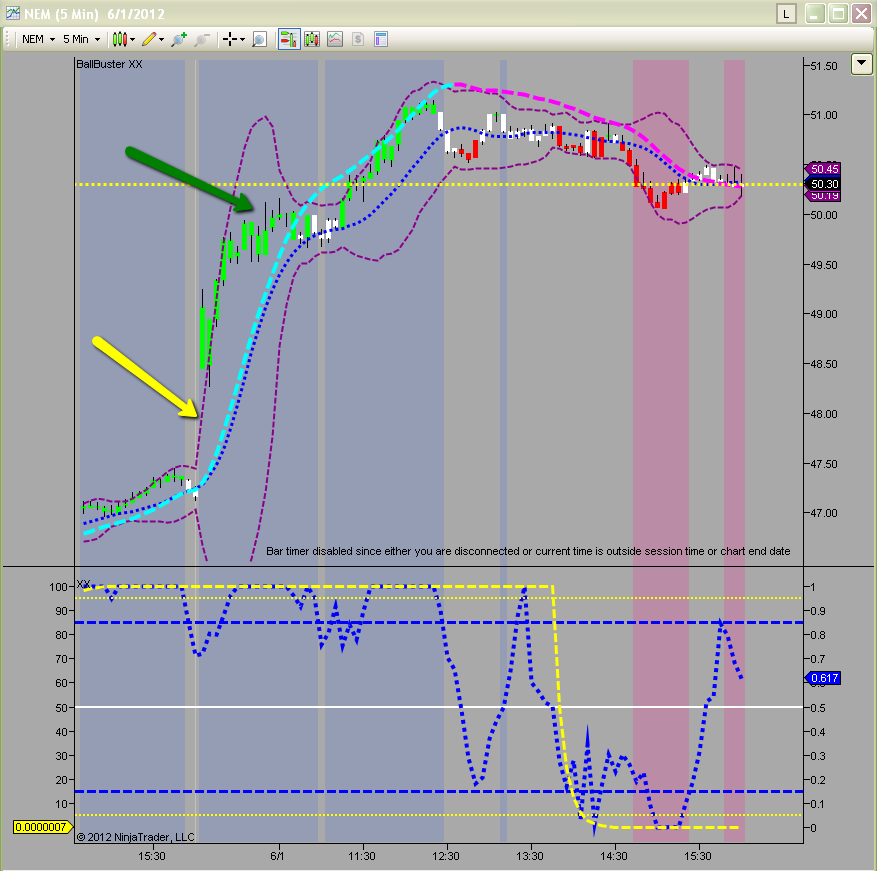This screenshot has height=871, width=877.
Task: Click the zoom in magnifier icon
Action: pos(179,39)
